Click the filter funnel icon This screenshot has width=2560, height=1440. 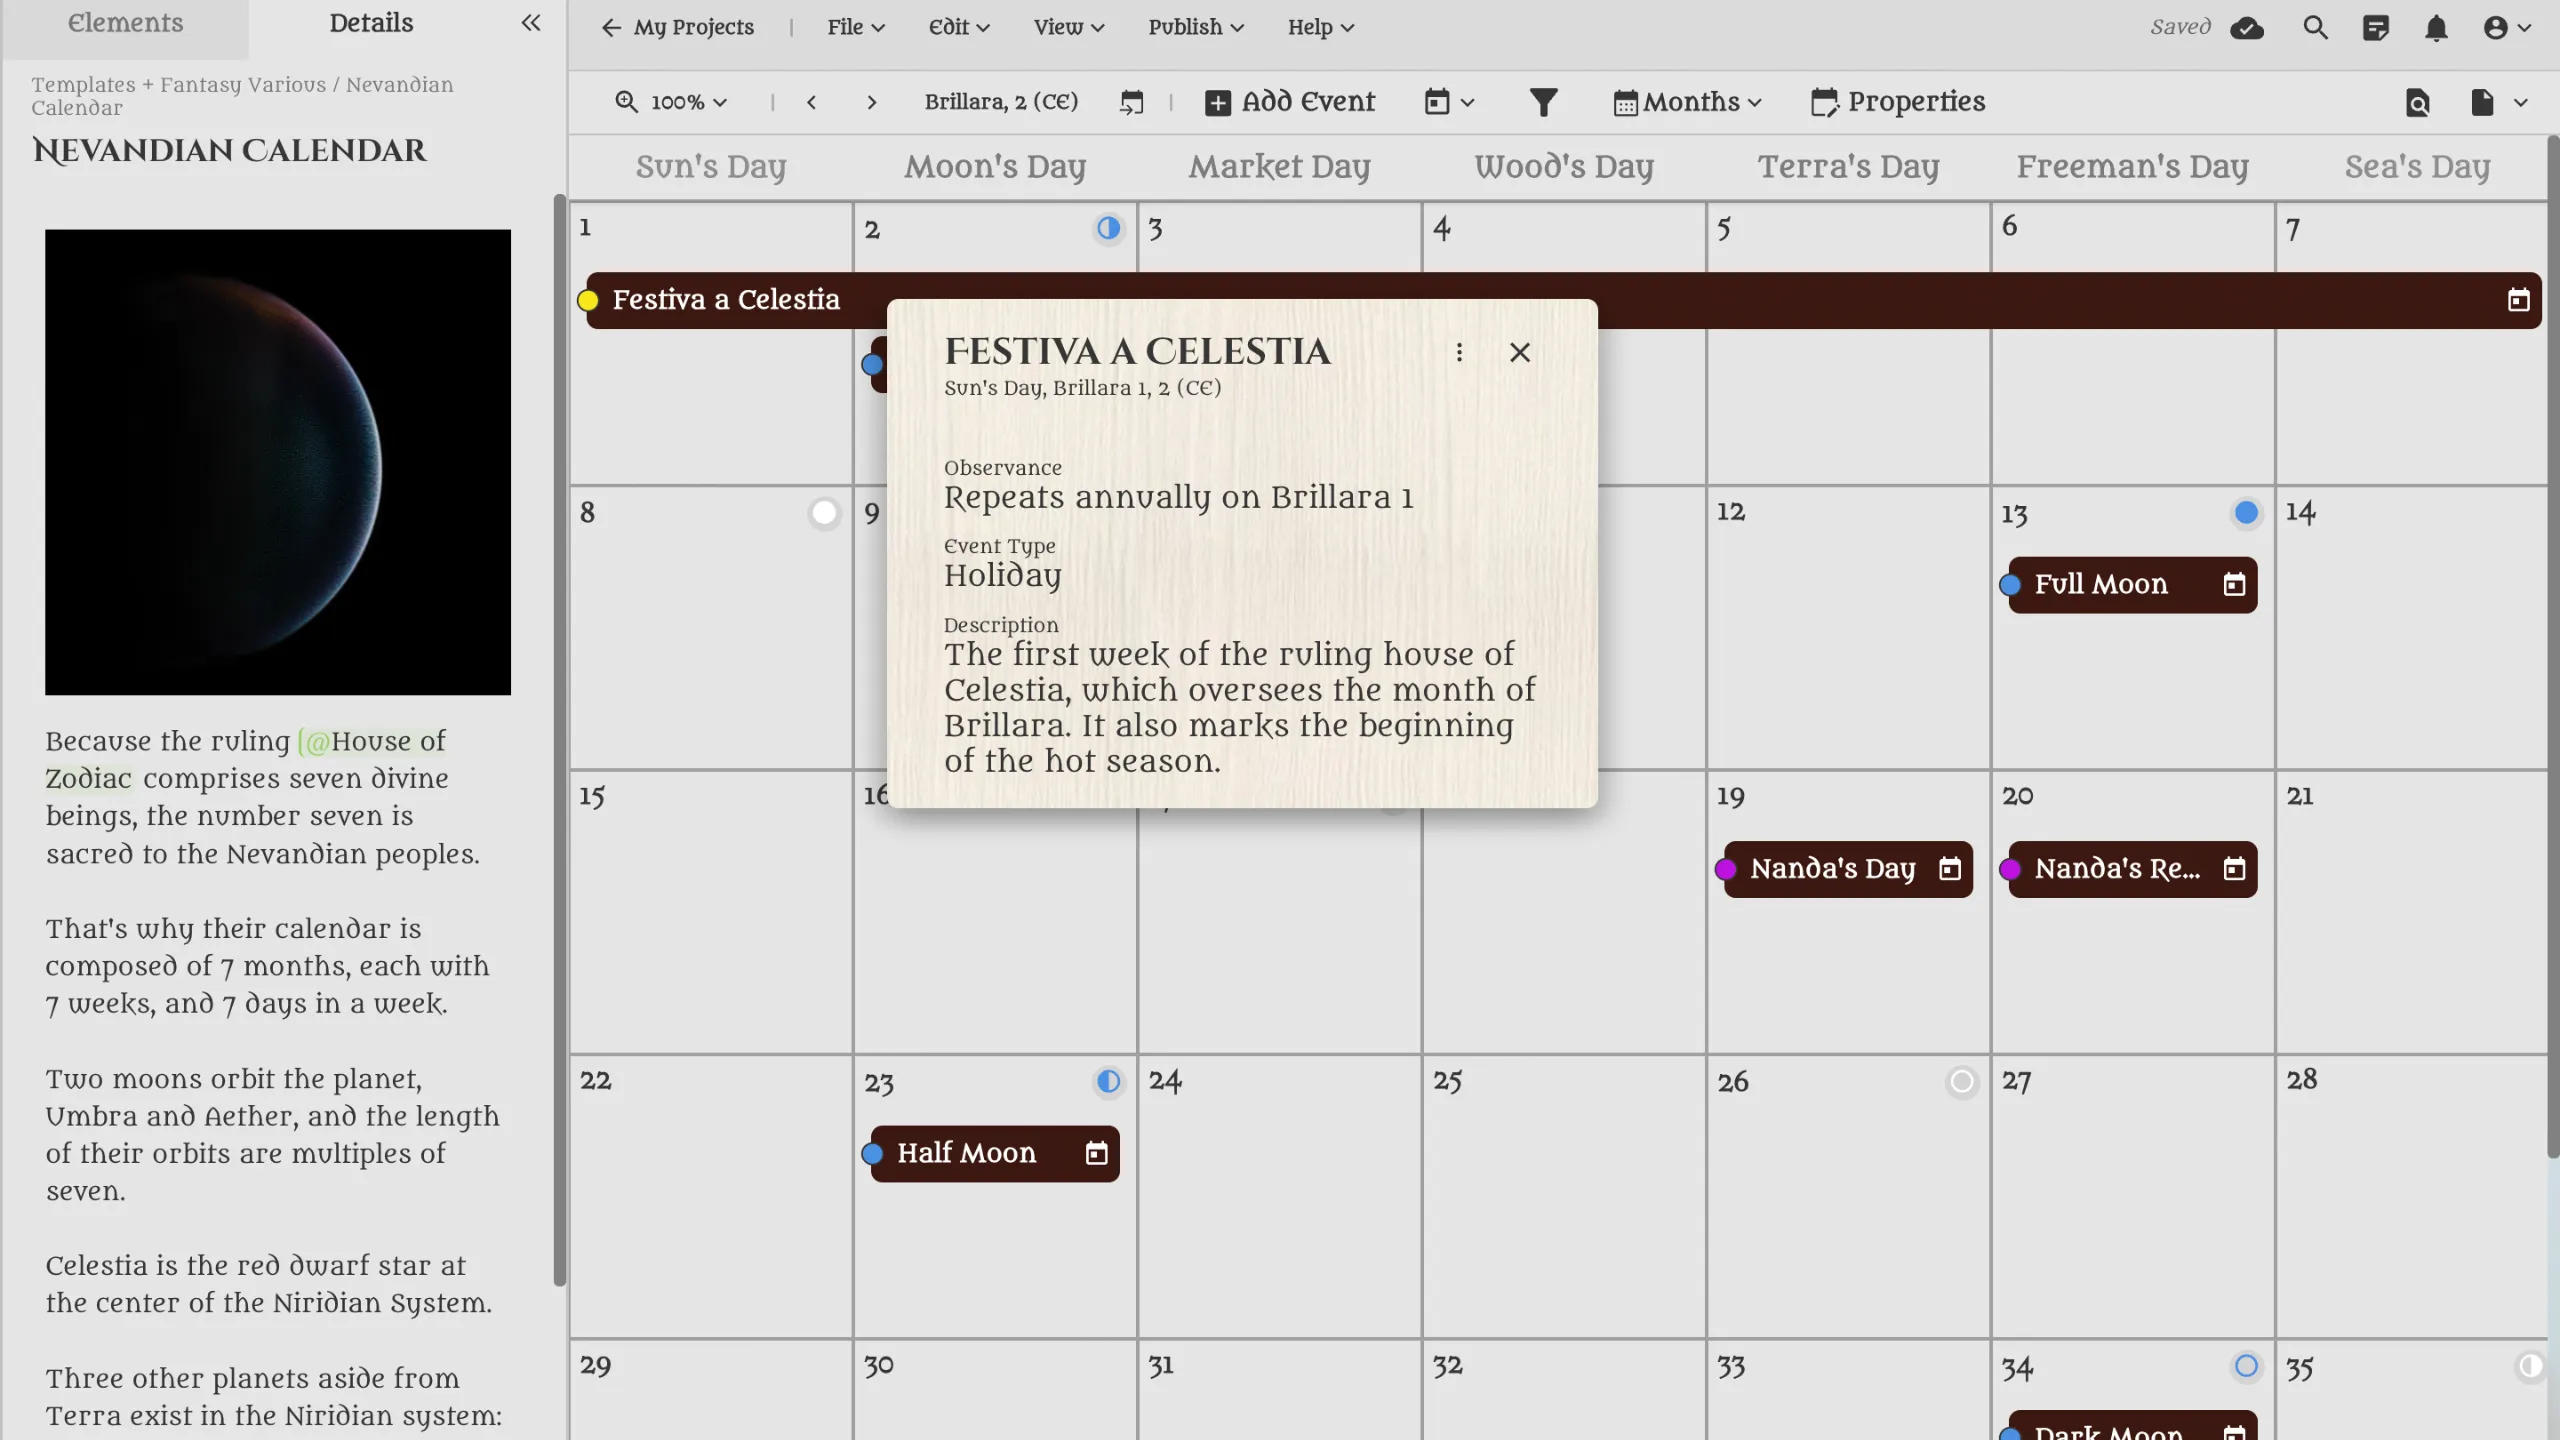(x=1543, y=102)
